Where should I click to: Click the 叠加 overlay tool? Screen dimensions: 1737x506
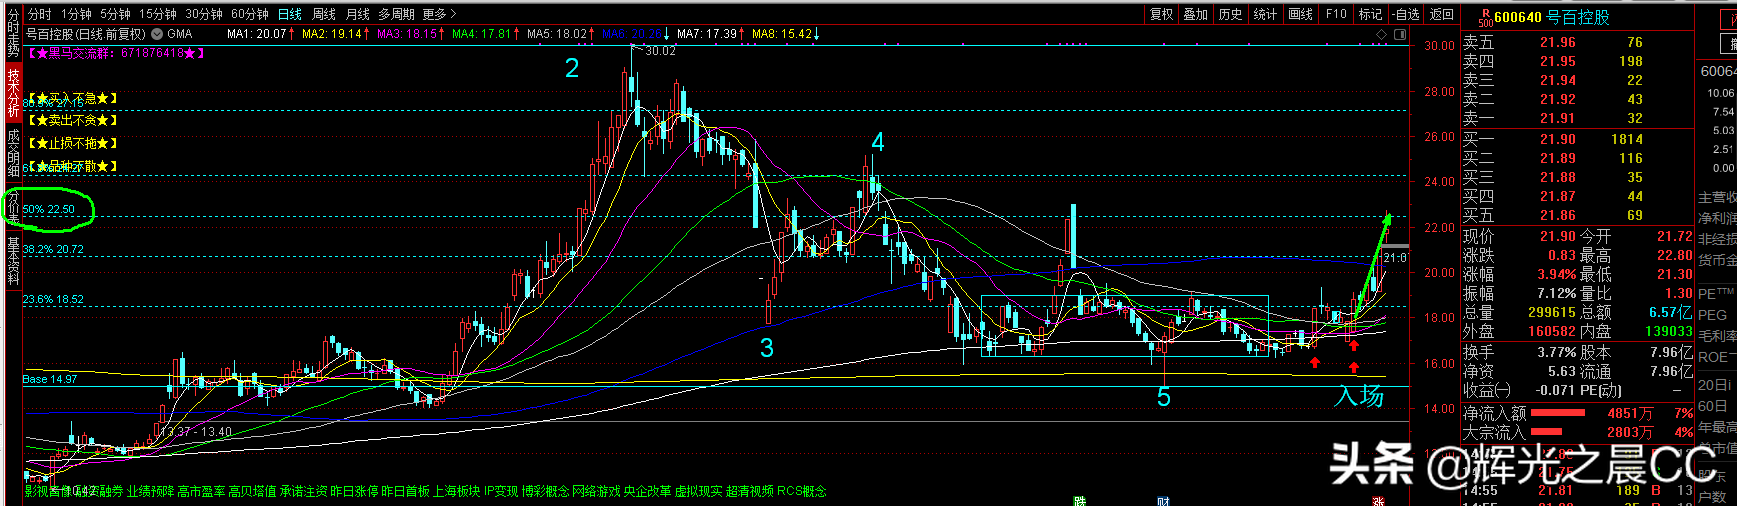click(1195, 14)
